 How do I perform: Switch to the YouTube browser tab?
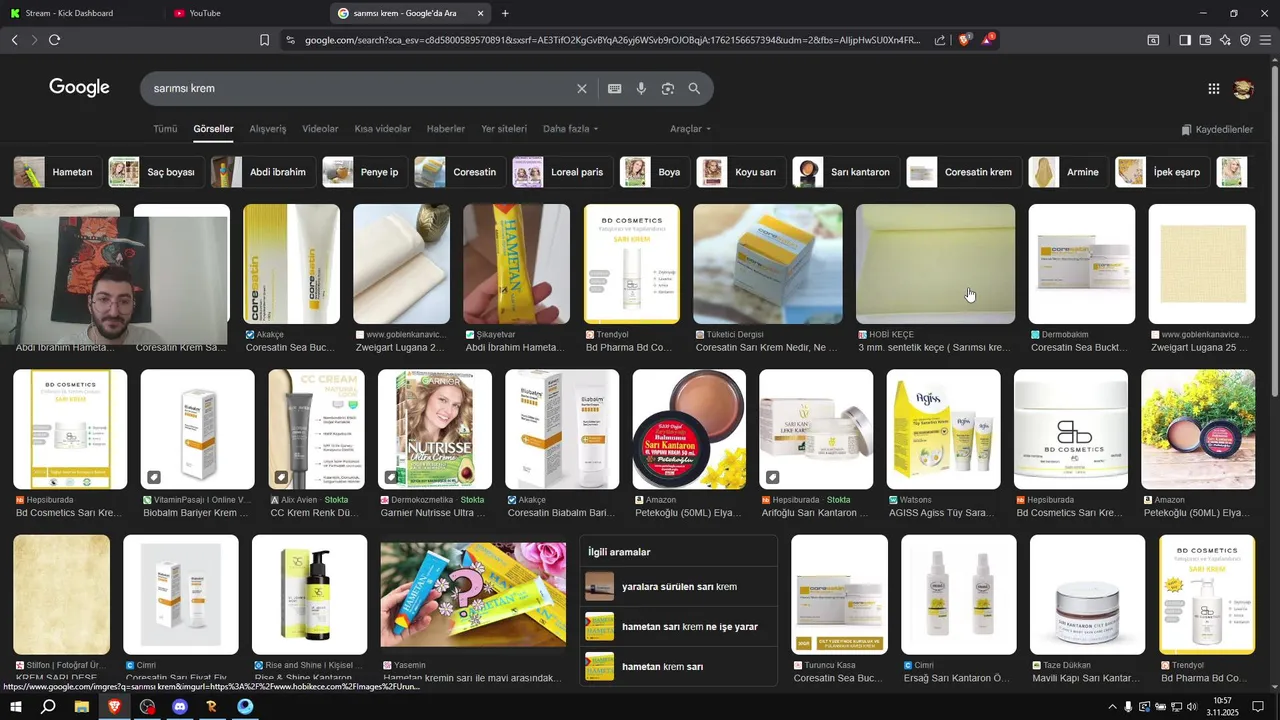point(245,13)
